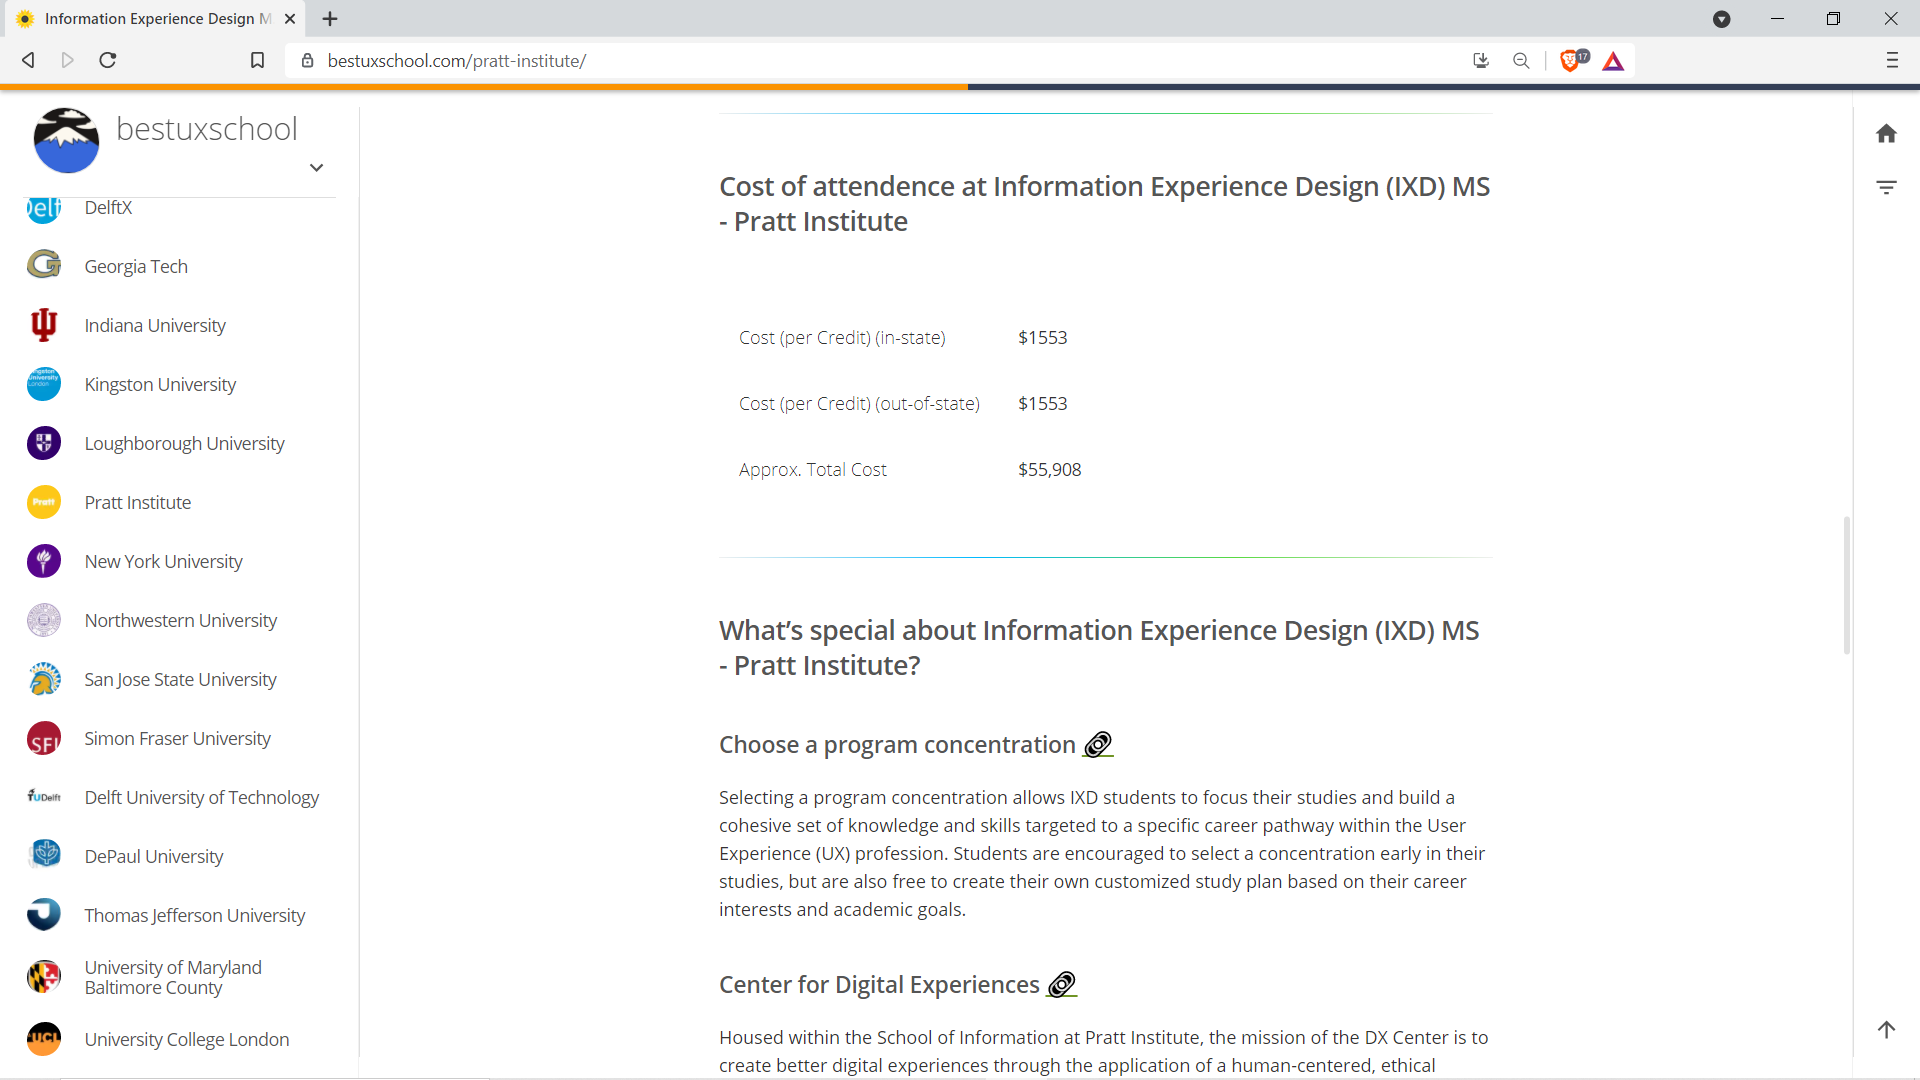Open a new browser tab
This screenshot has width=1920, height=1080.
330,19
